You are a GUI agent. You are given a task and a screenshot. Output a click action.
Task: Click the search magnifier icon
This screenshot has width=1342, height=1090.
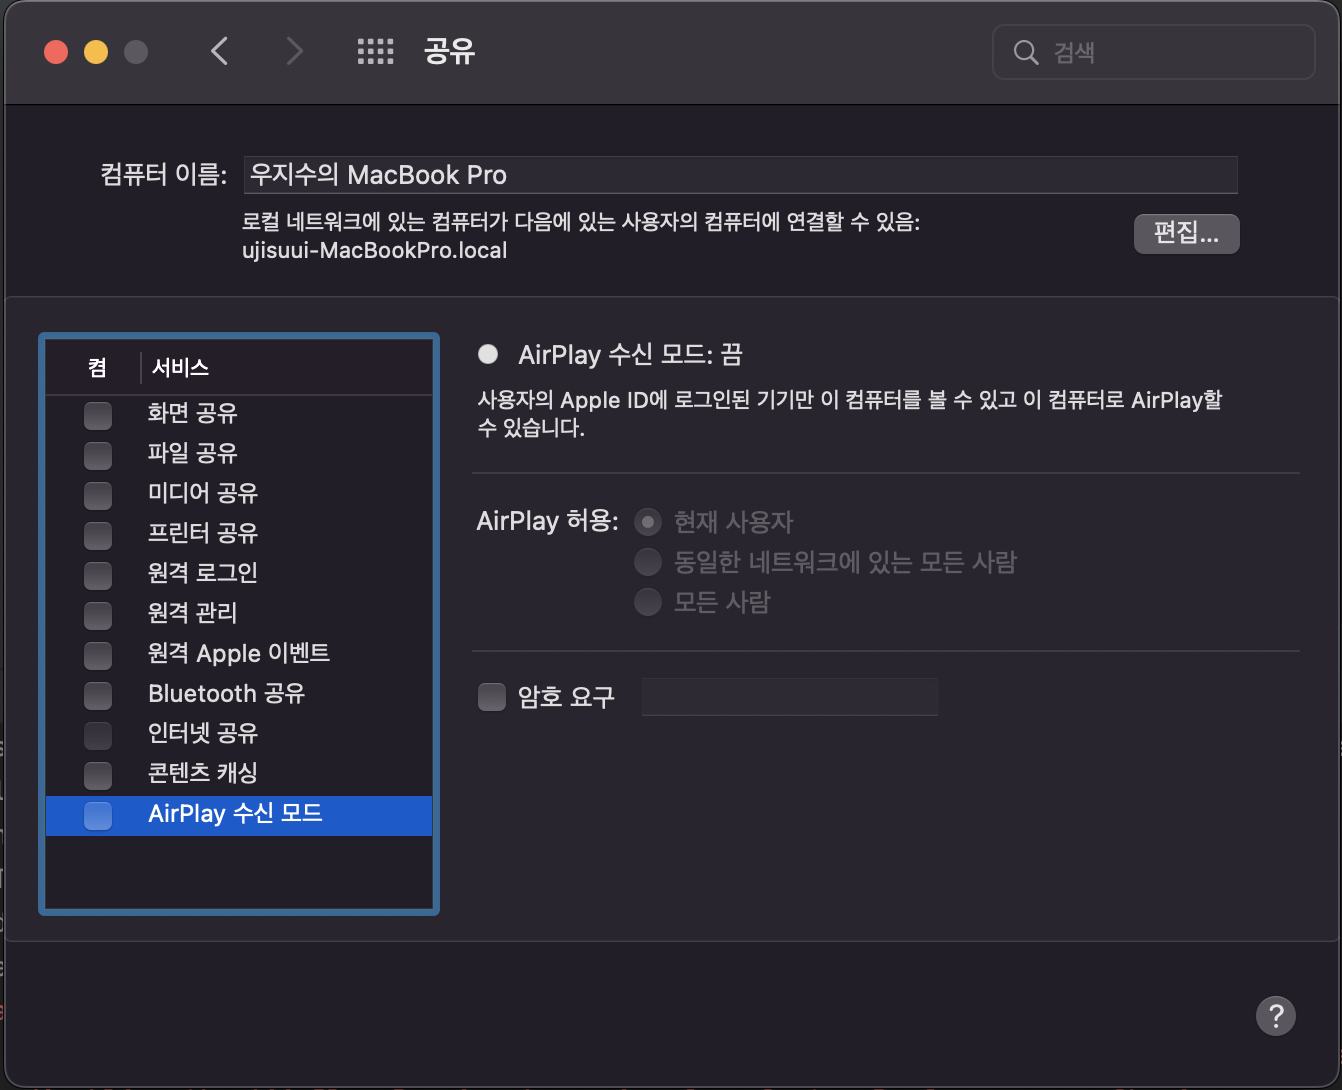coord(1026,52)
